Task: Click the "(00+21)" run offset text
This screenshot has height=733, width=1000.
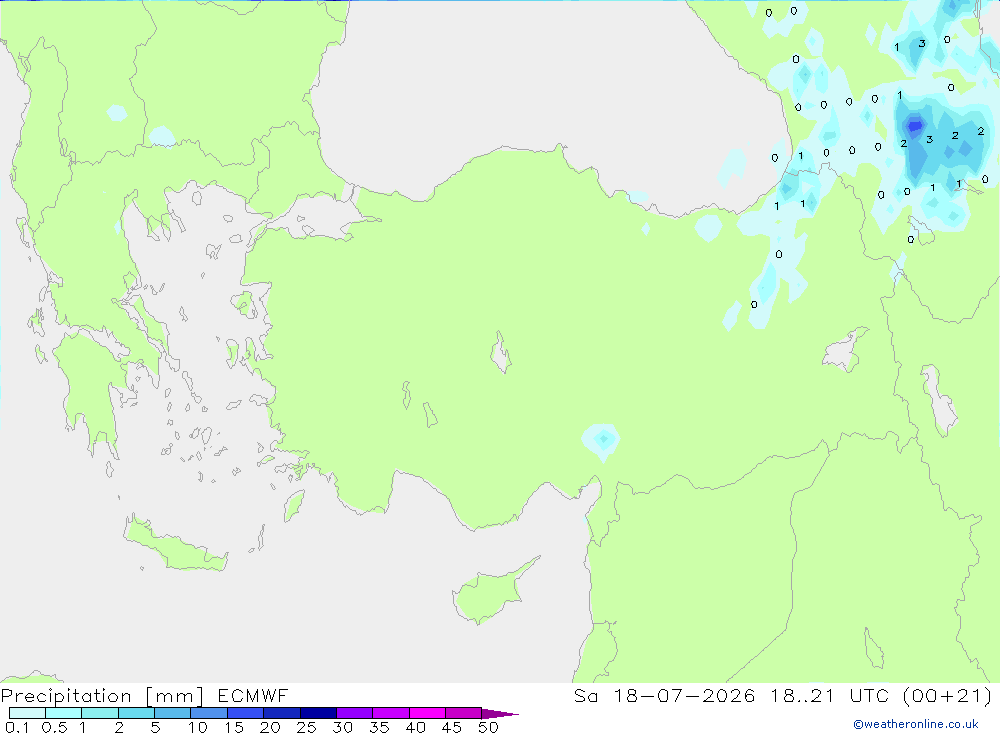Action: pos(948,695)
